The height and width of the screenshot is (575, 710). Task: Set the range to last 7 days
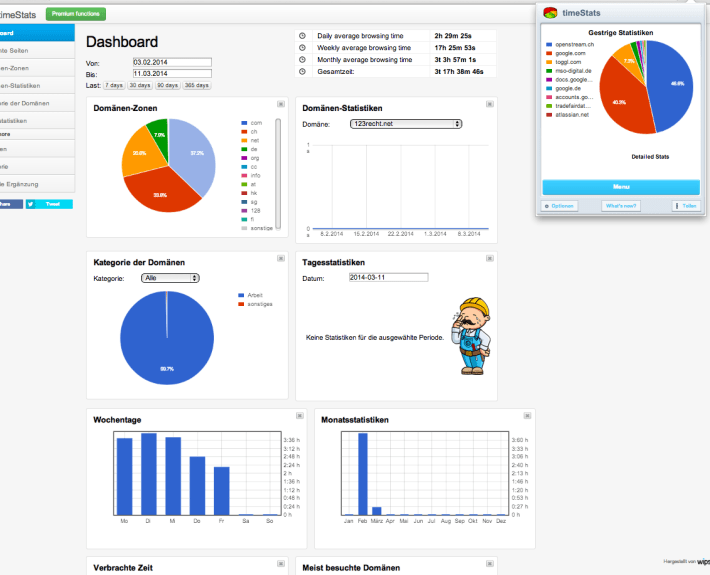click(x=114, y=85)
